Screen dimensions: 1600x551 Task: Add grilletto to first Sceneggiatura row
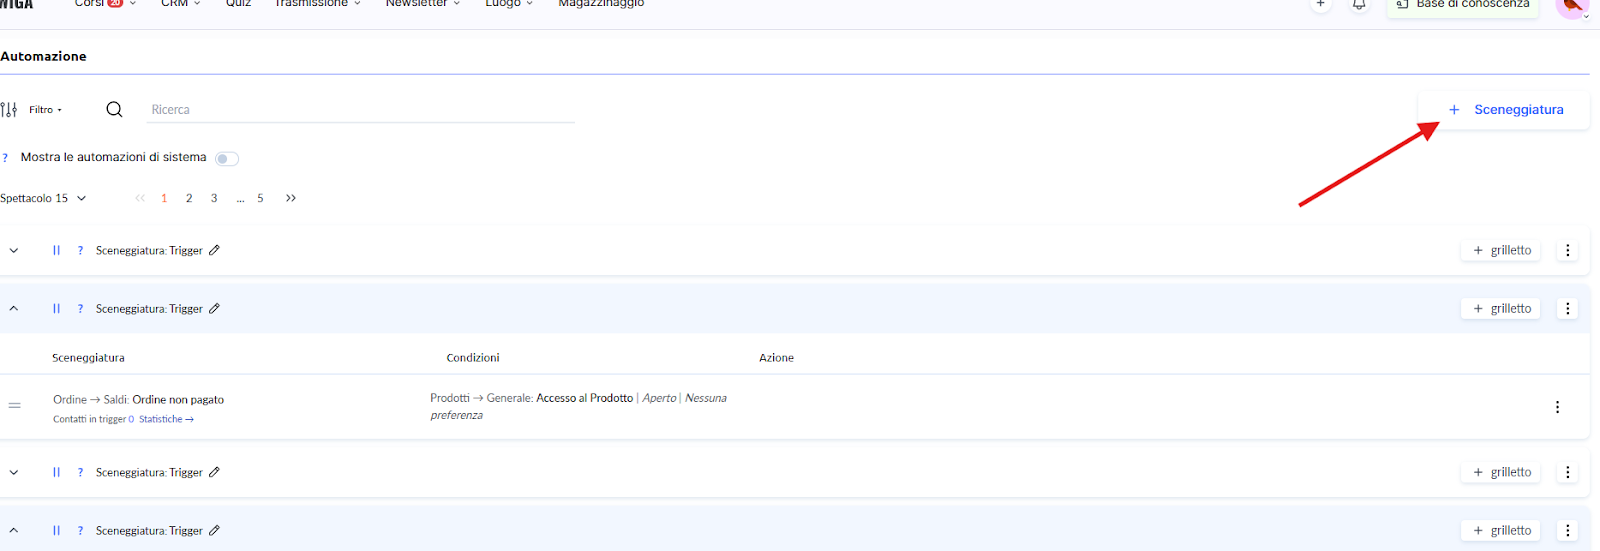[x=1501, y=251]
